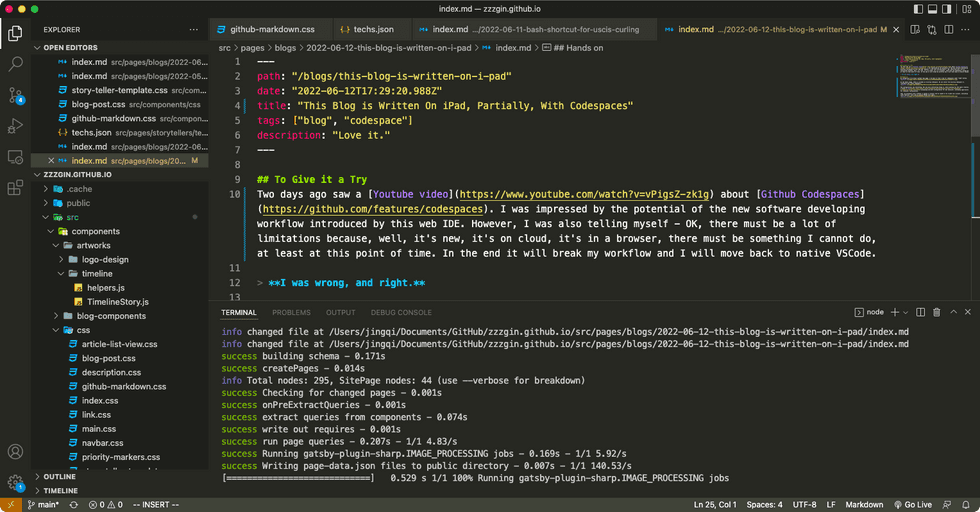The width and height of the screenshot is (980, 512).
Task: Open Explorer more actions ellipsis
Action: (194, 29)
